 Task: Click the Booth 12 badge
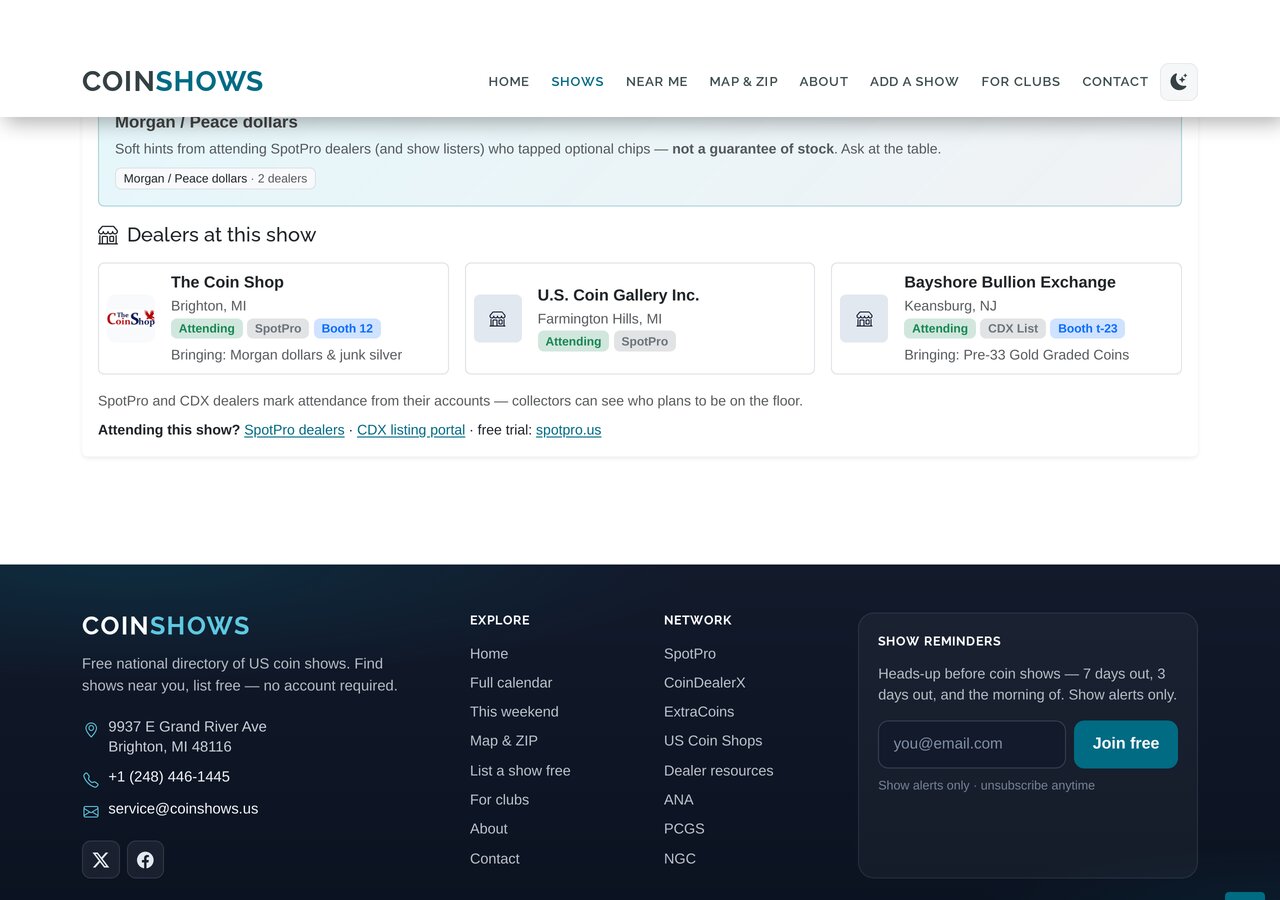(x=347, y=328)
